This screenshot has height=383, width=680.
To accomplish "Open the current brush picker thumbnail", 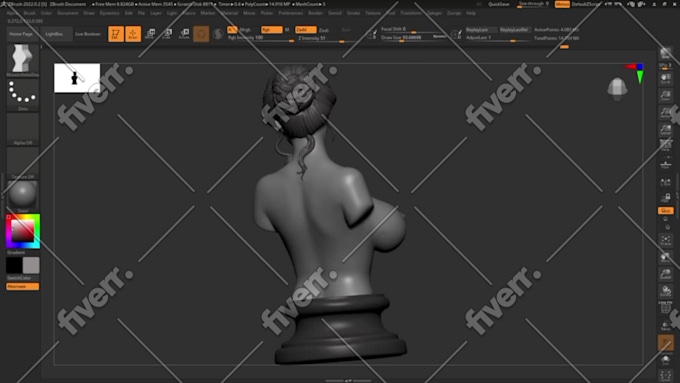I will click(x=23, y=59).
